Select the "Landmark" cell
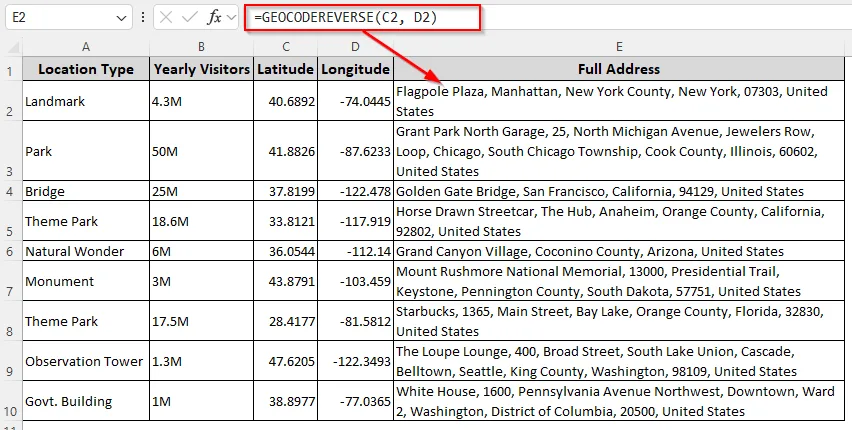Image resolution: width=852 pixels, height=430 pixels. pyautogui.click(x=86, y=101)
